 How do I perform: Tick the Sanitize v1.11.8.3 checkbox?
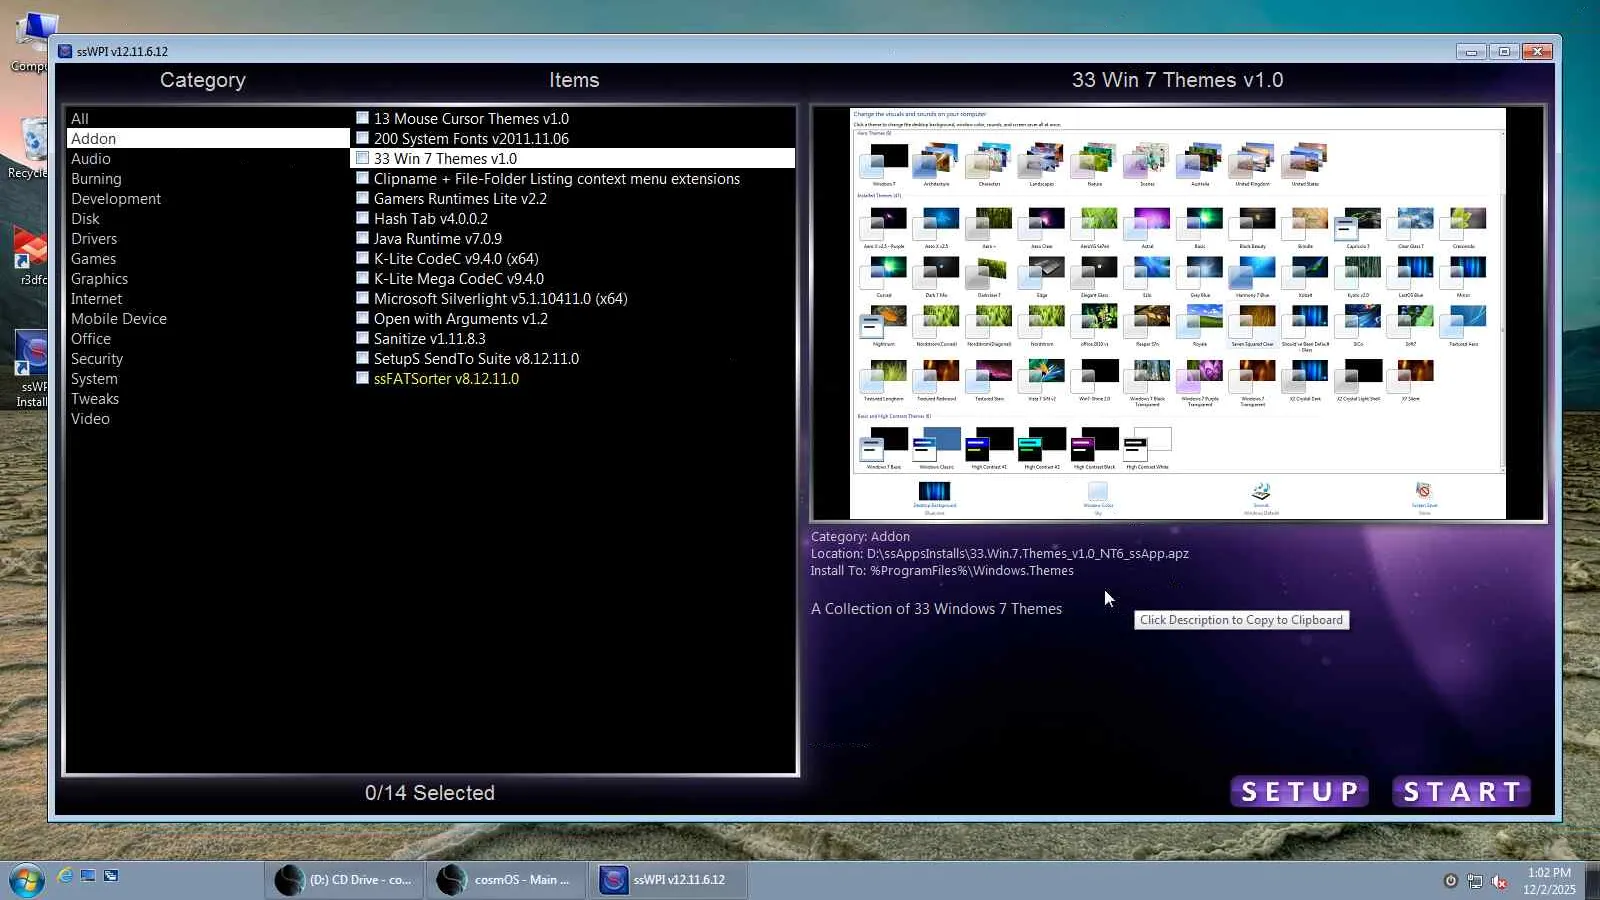pos(362,338)
